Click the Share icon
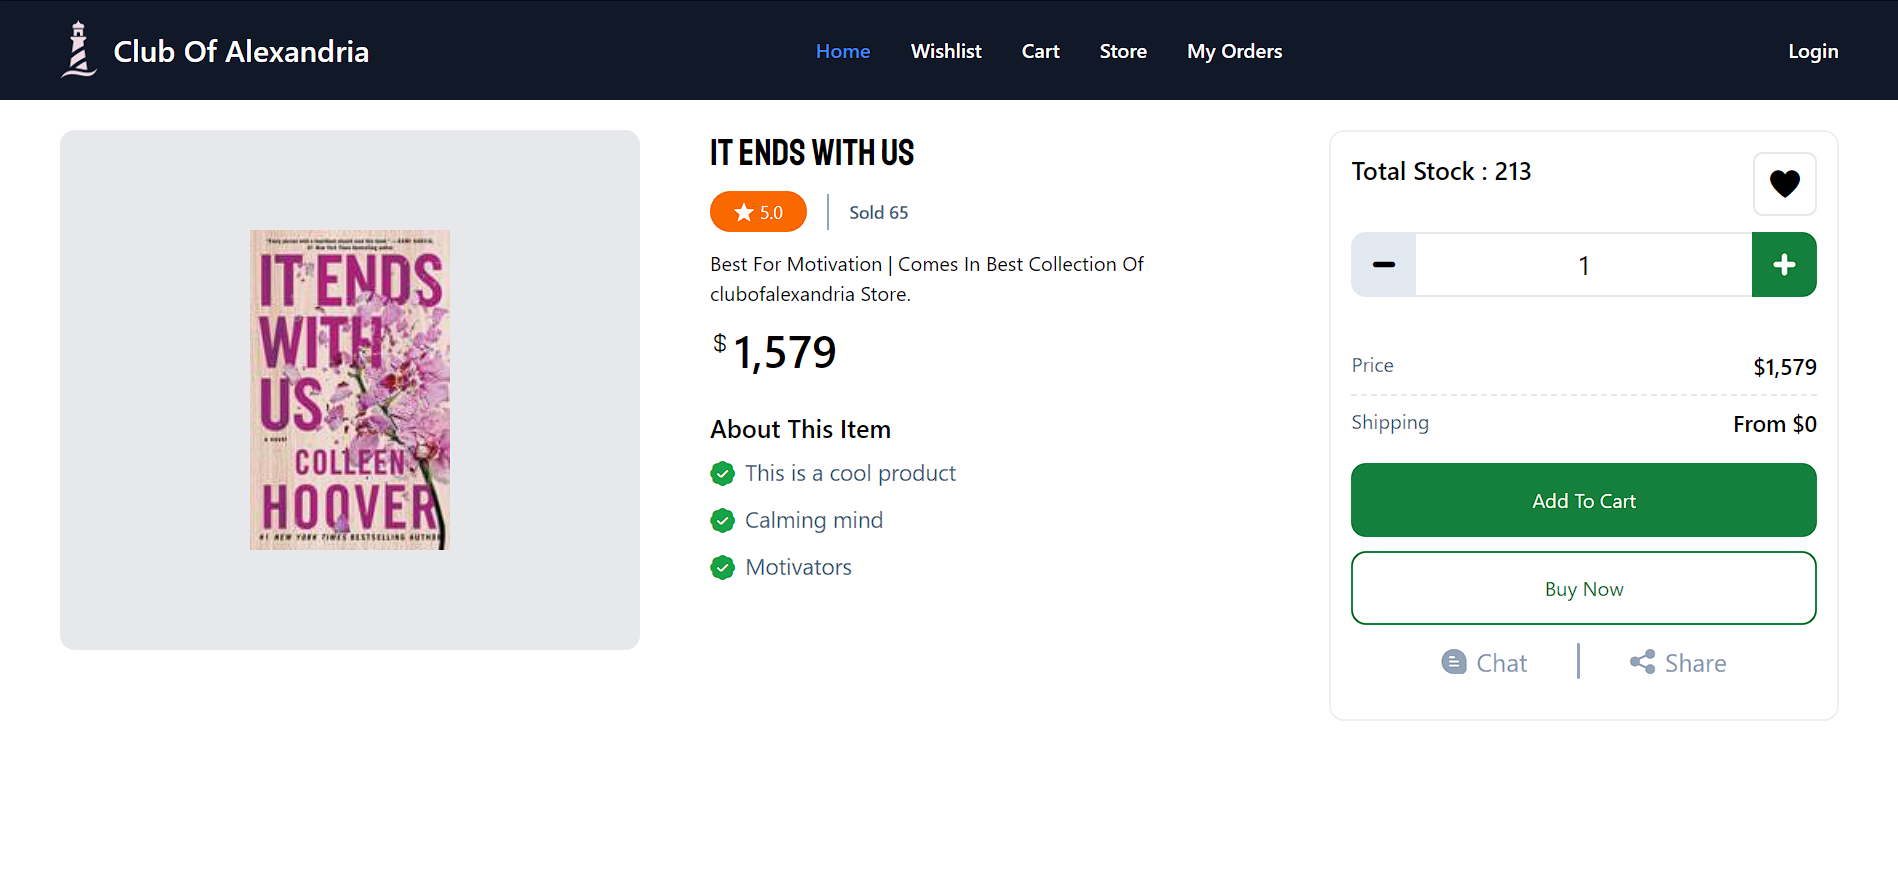Viewport: 1898px width, 882px height. 1642,662
